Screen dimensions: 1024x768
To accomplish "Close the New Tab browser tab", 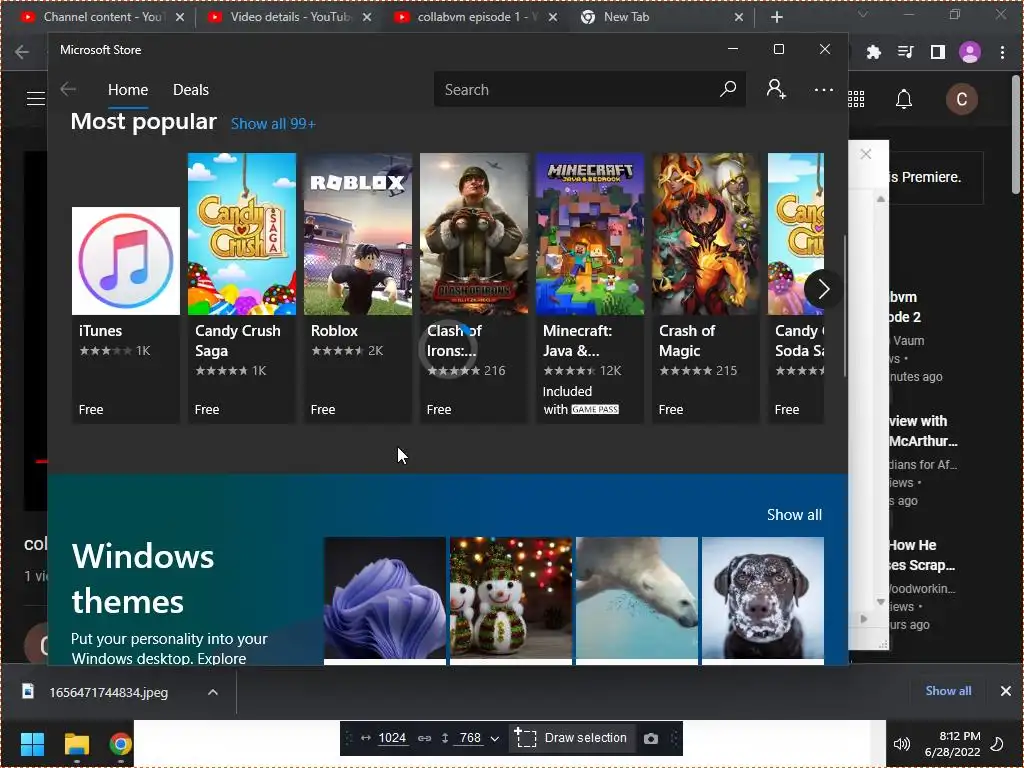I will tap(739, 17).
